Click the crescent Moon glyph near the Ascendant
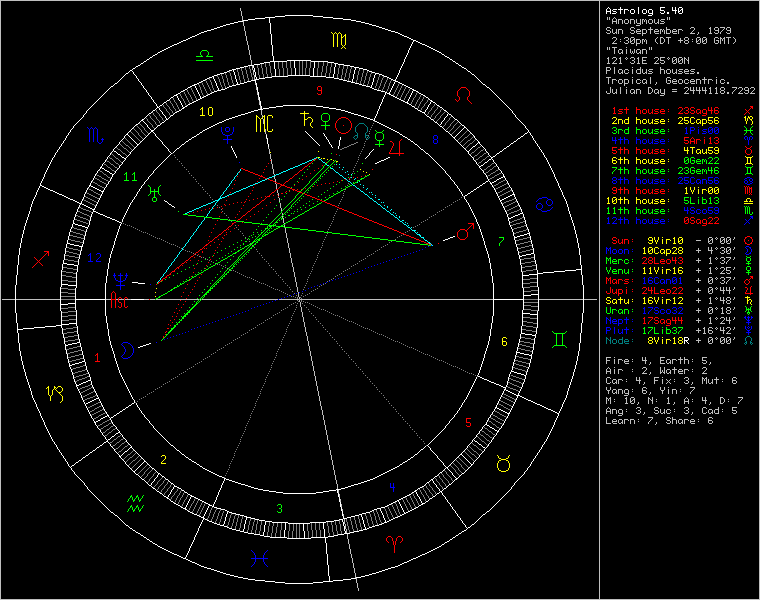 129,349
